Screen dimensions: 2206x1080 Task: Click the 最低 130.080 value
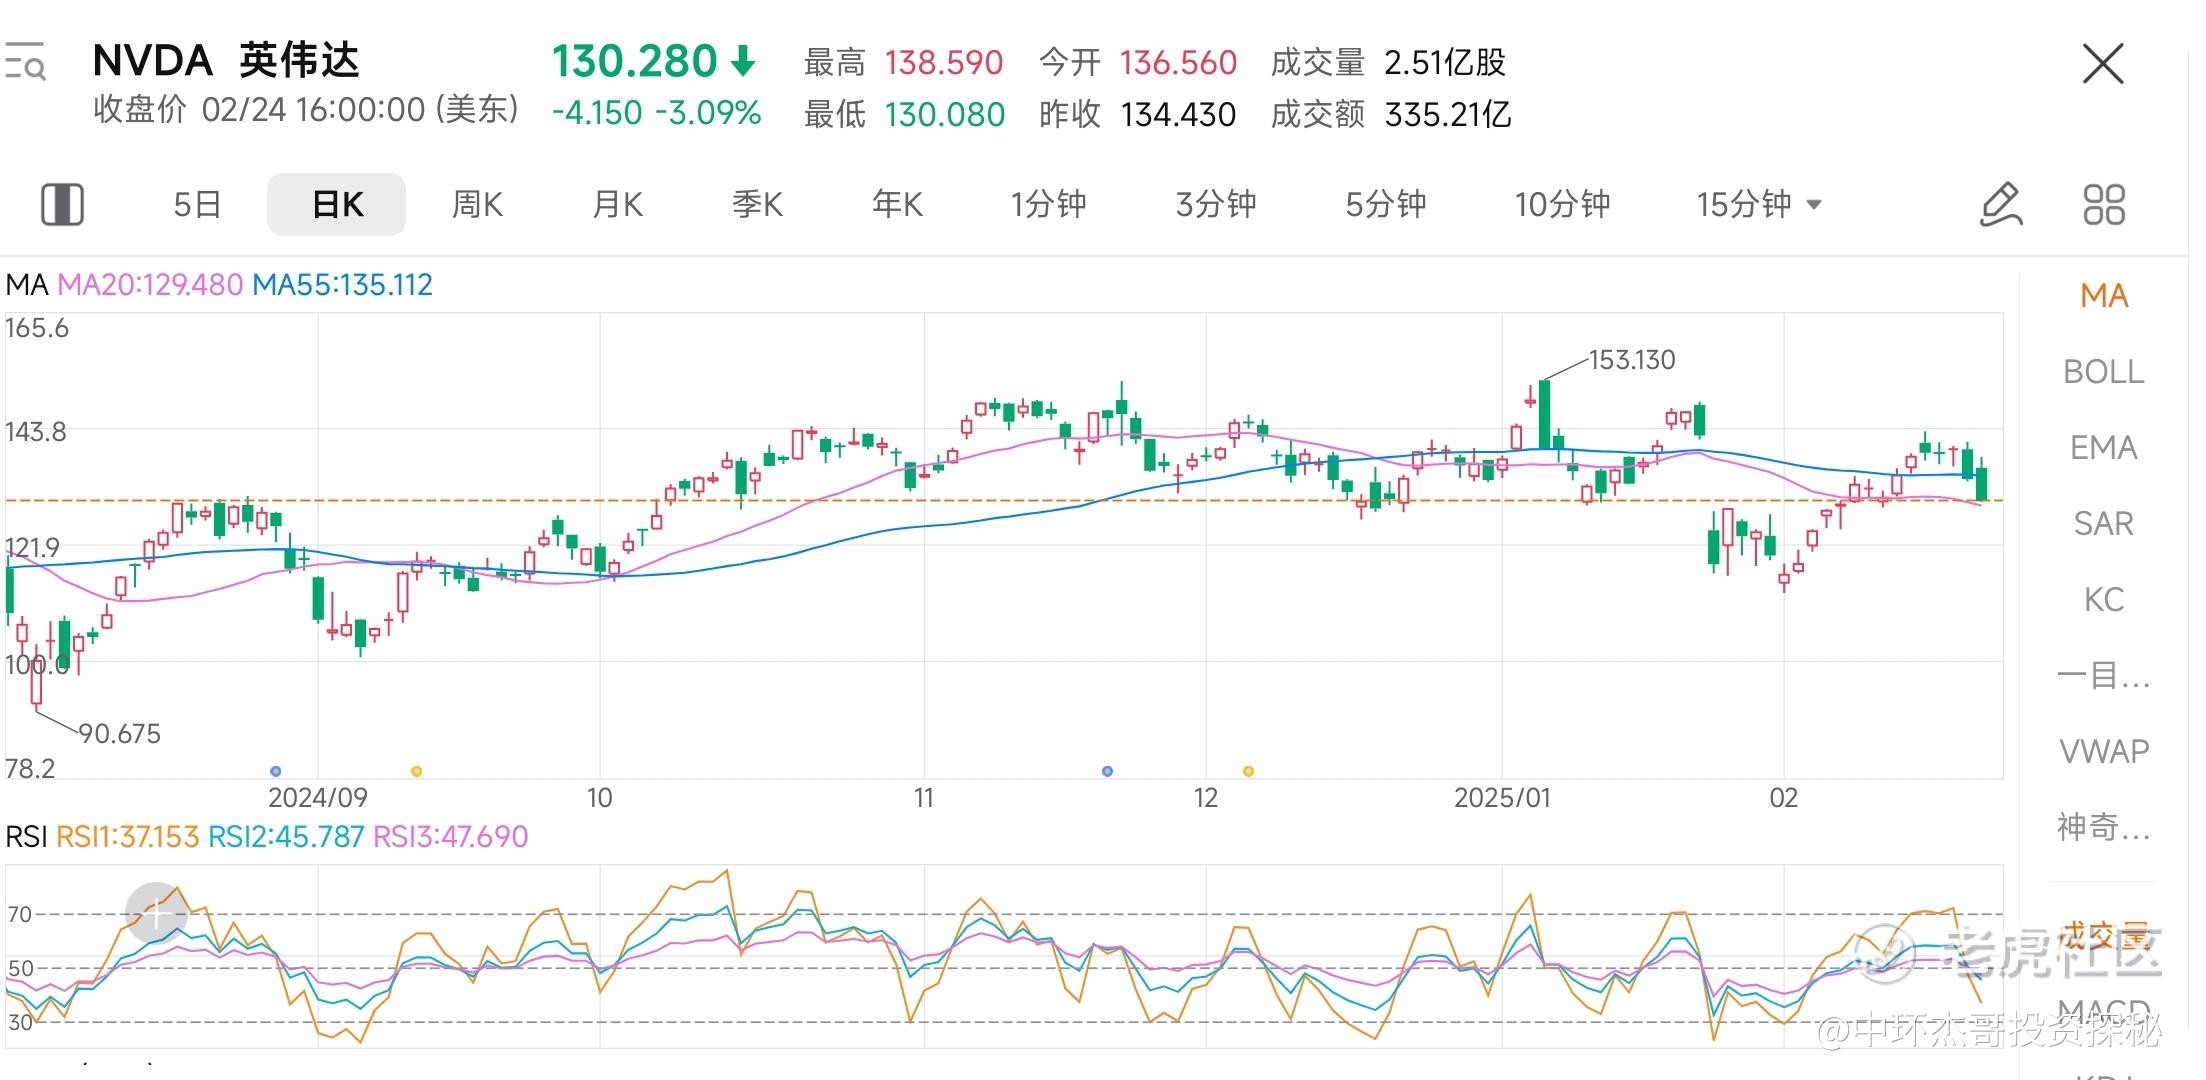945,115
